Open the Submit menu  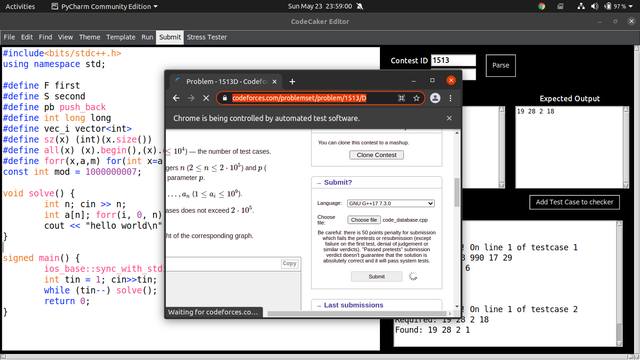(170, 37)
